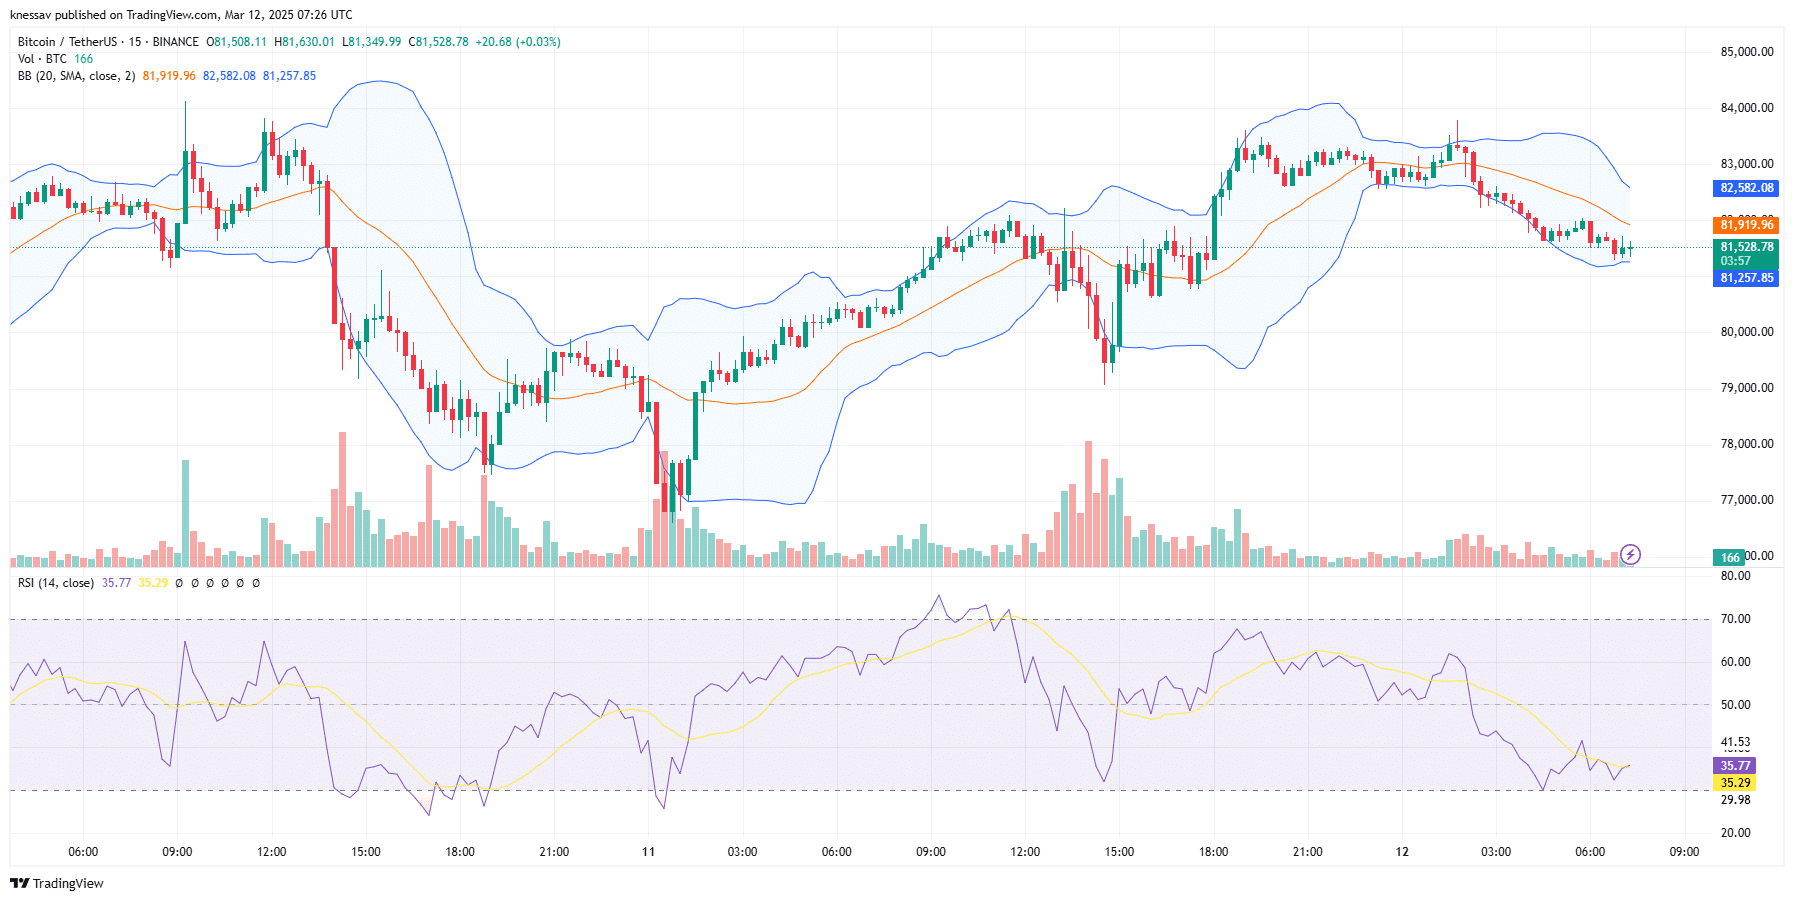This screenshot has width=1794, height=901.
Task: Click the 79,000.00 price axis label
Action: [x=1747, y=388]
